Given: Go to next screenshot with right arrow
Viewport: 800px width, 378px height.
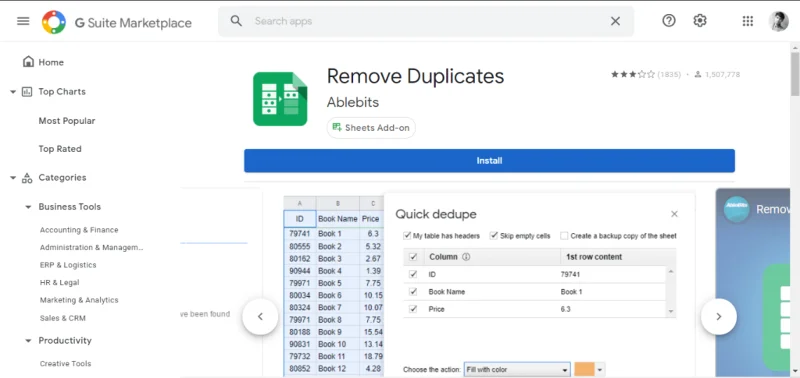Looking at the screenshot, I should [718, 316].
